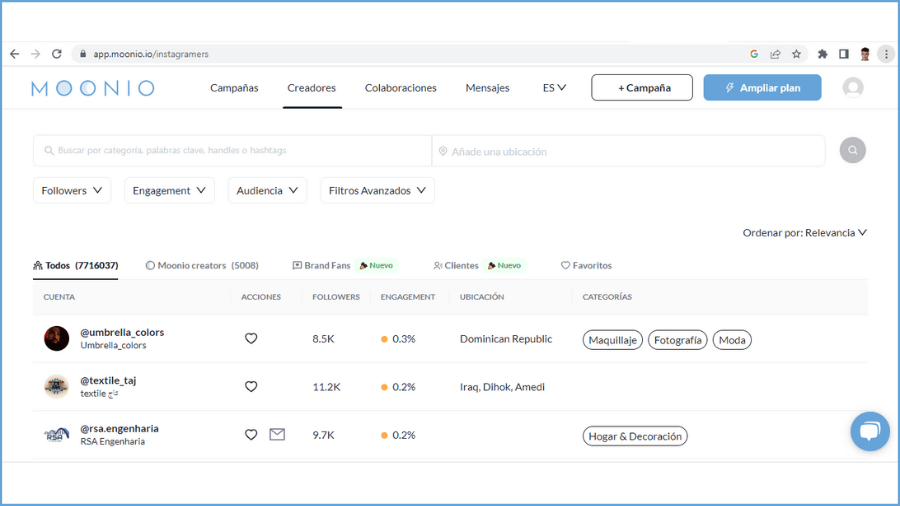
Task: Expand the Followers filter dropdown
Action: point(72,190)
